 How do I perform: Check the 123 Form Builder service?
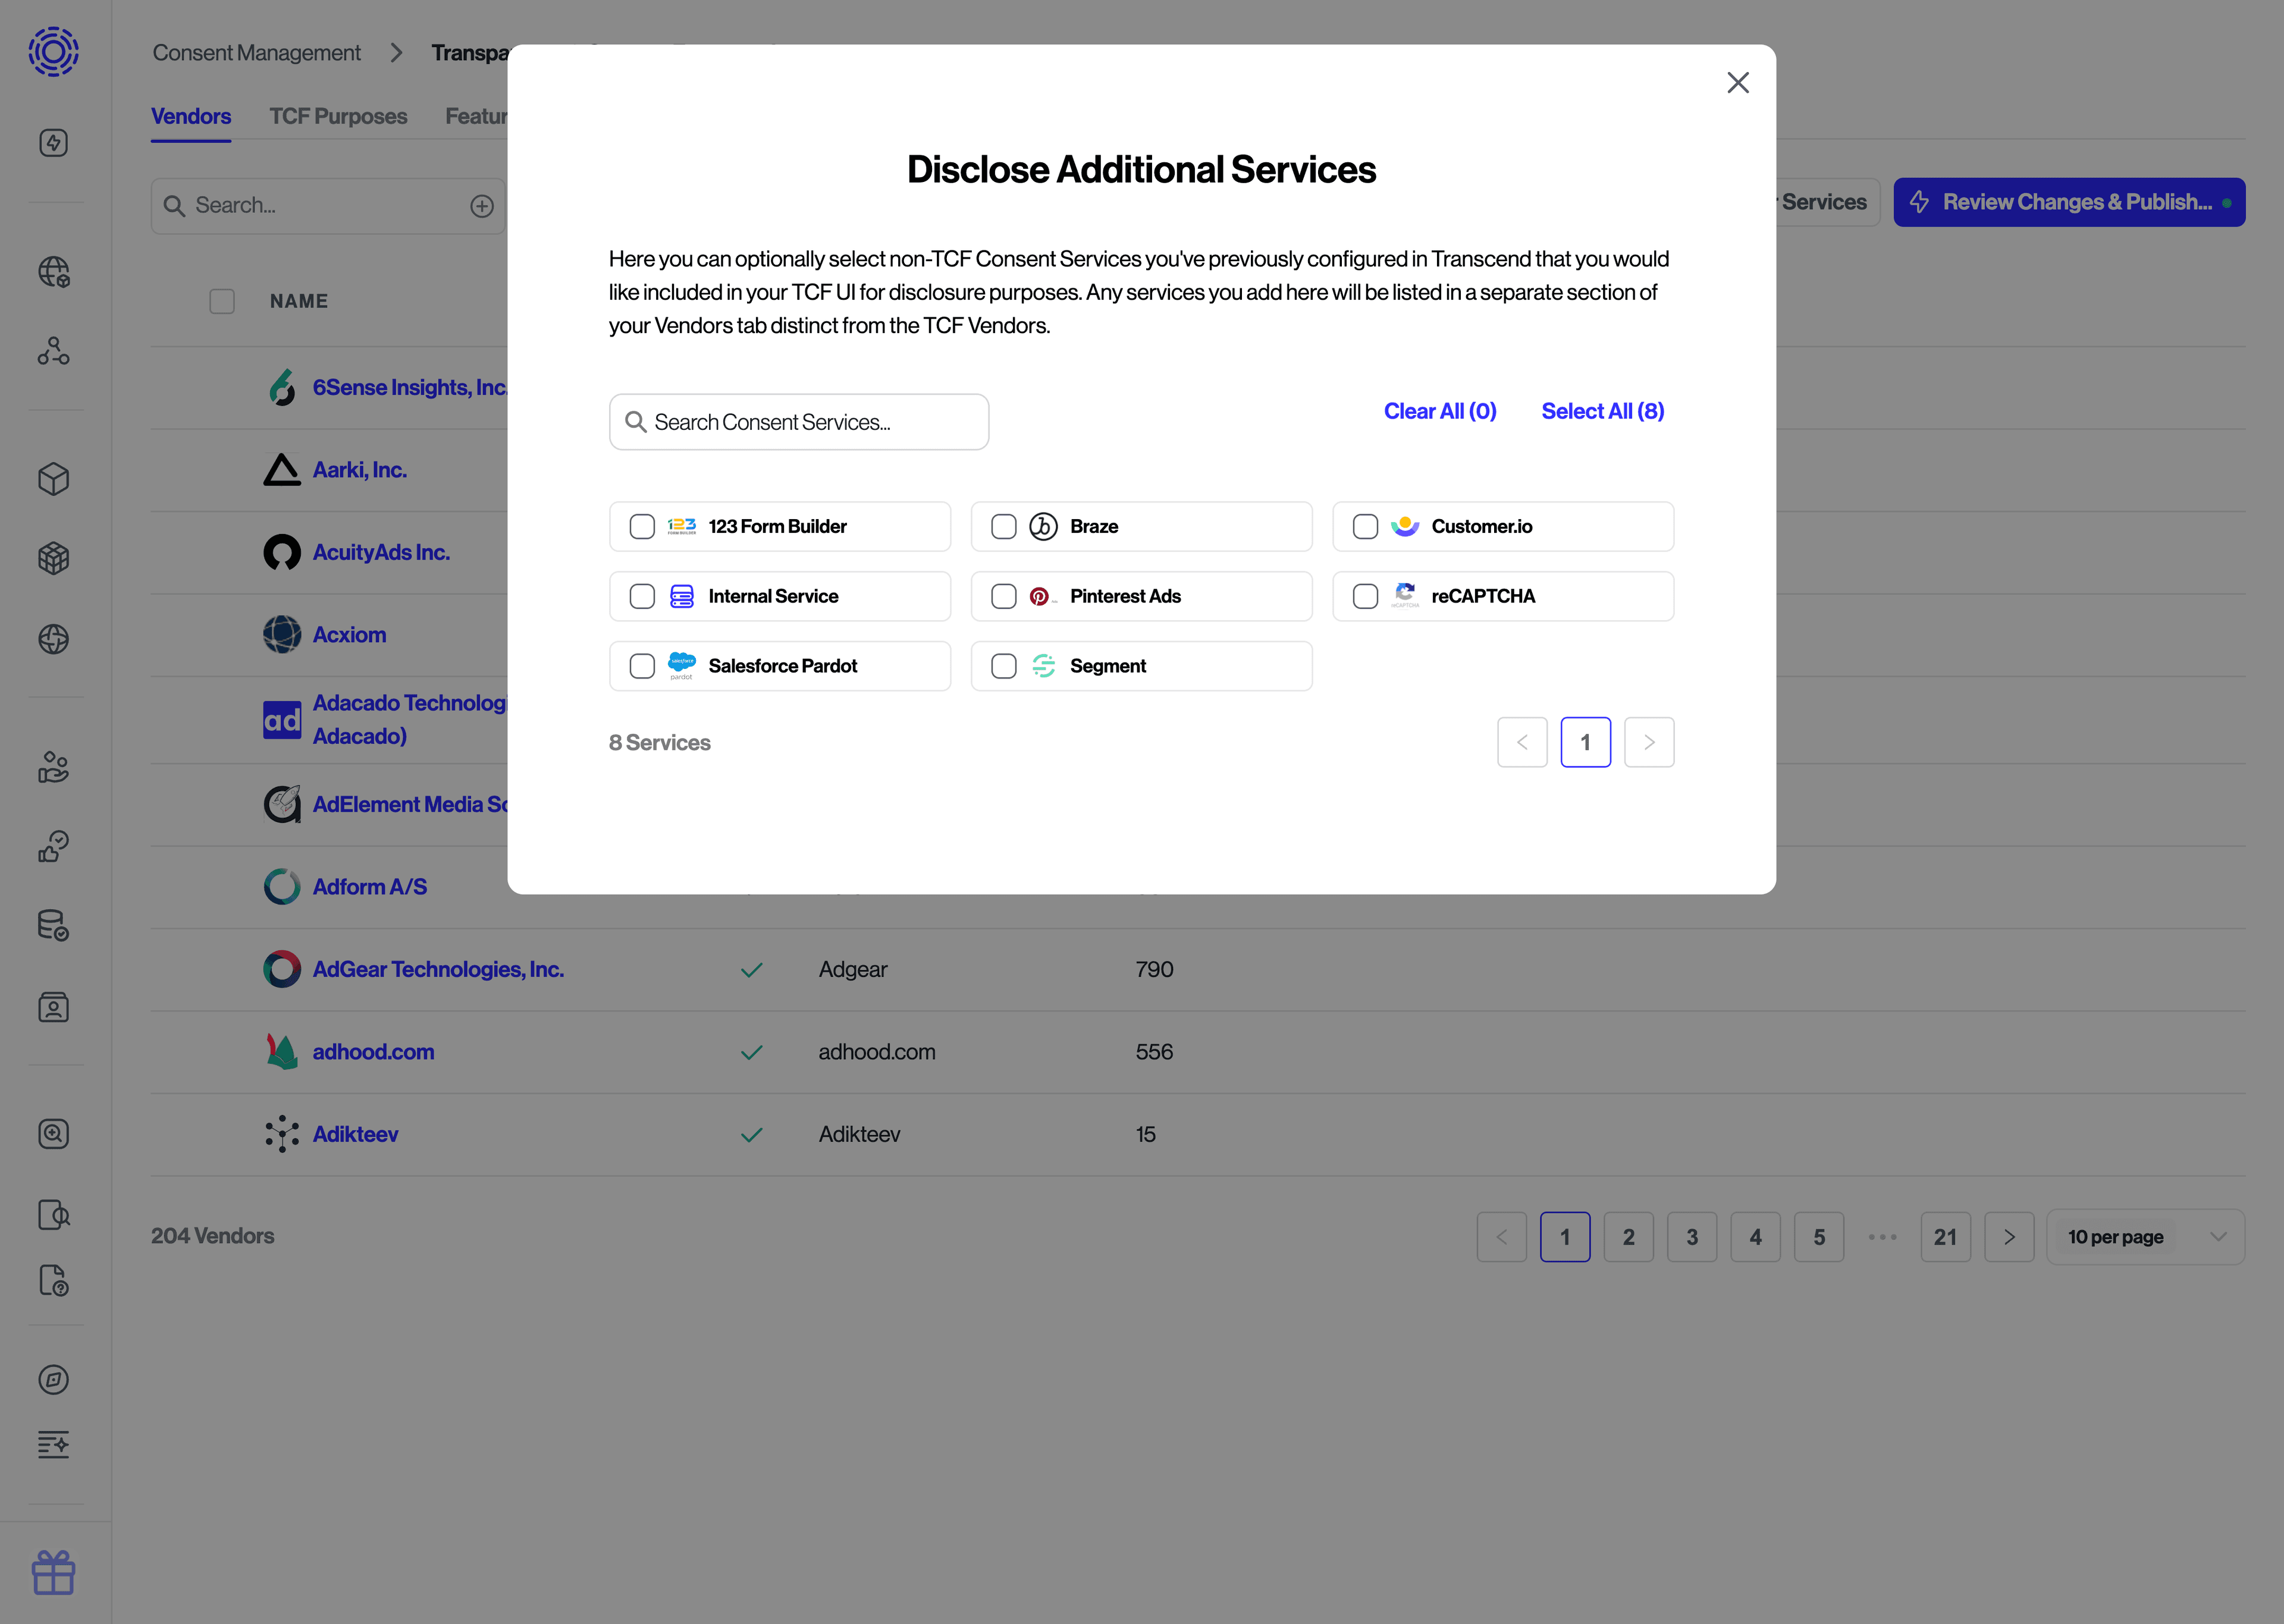(x=642, y=526)
